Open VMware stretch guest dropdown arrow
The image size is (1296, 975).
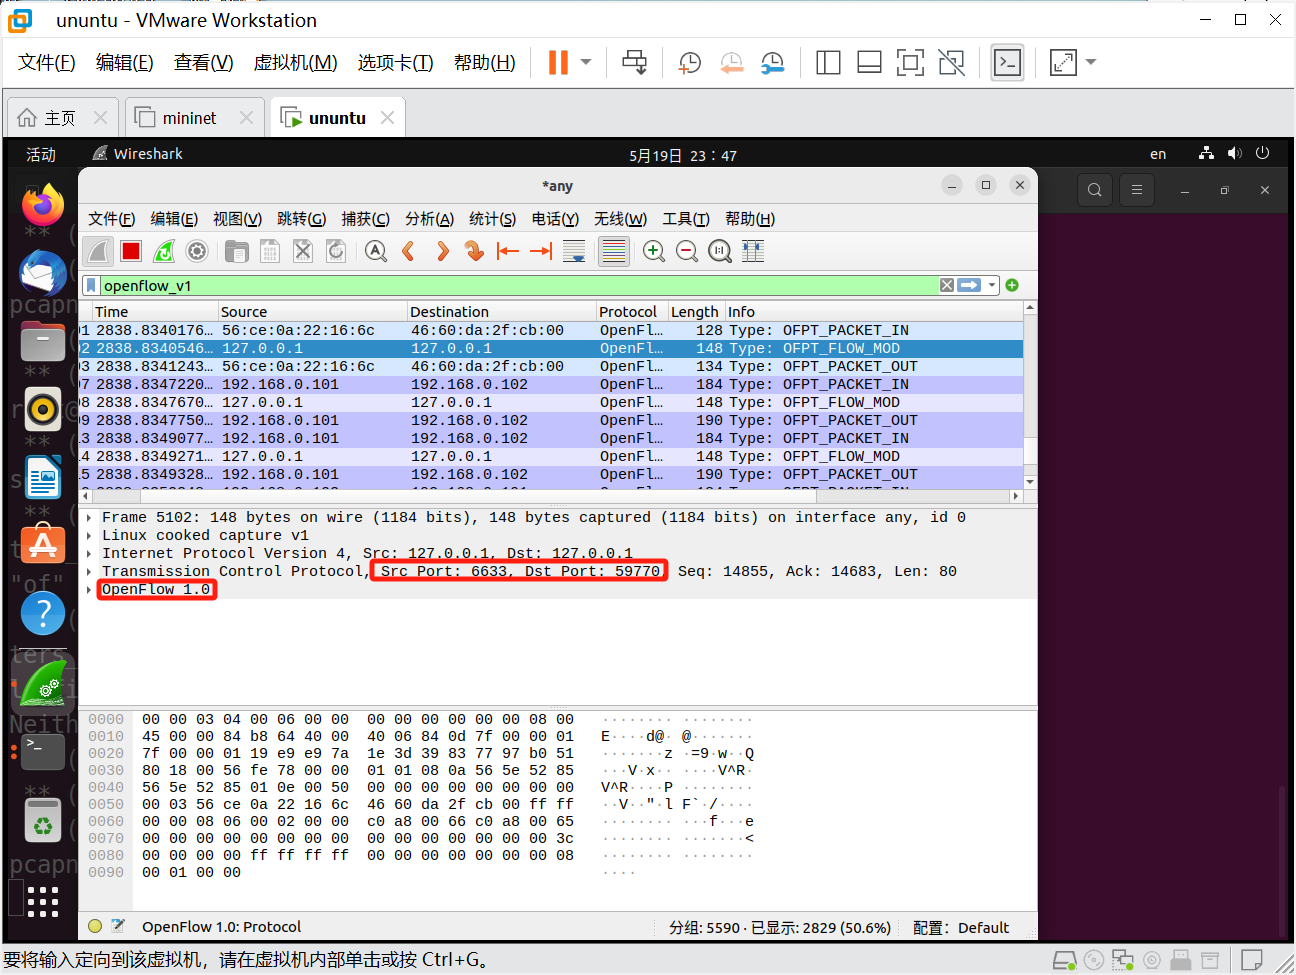(x=1091, y=62)
